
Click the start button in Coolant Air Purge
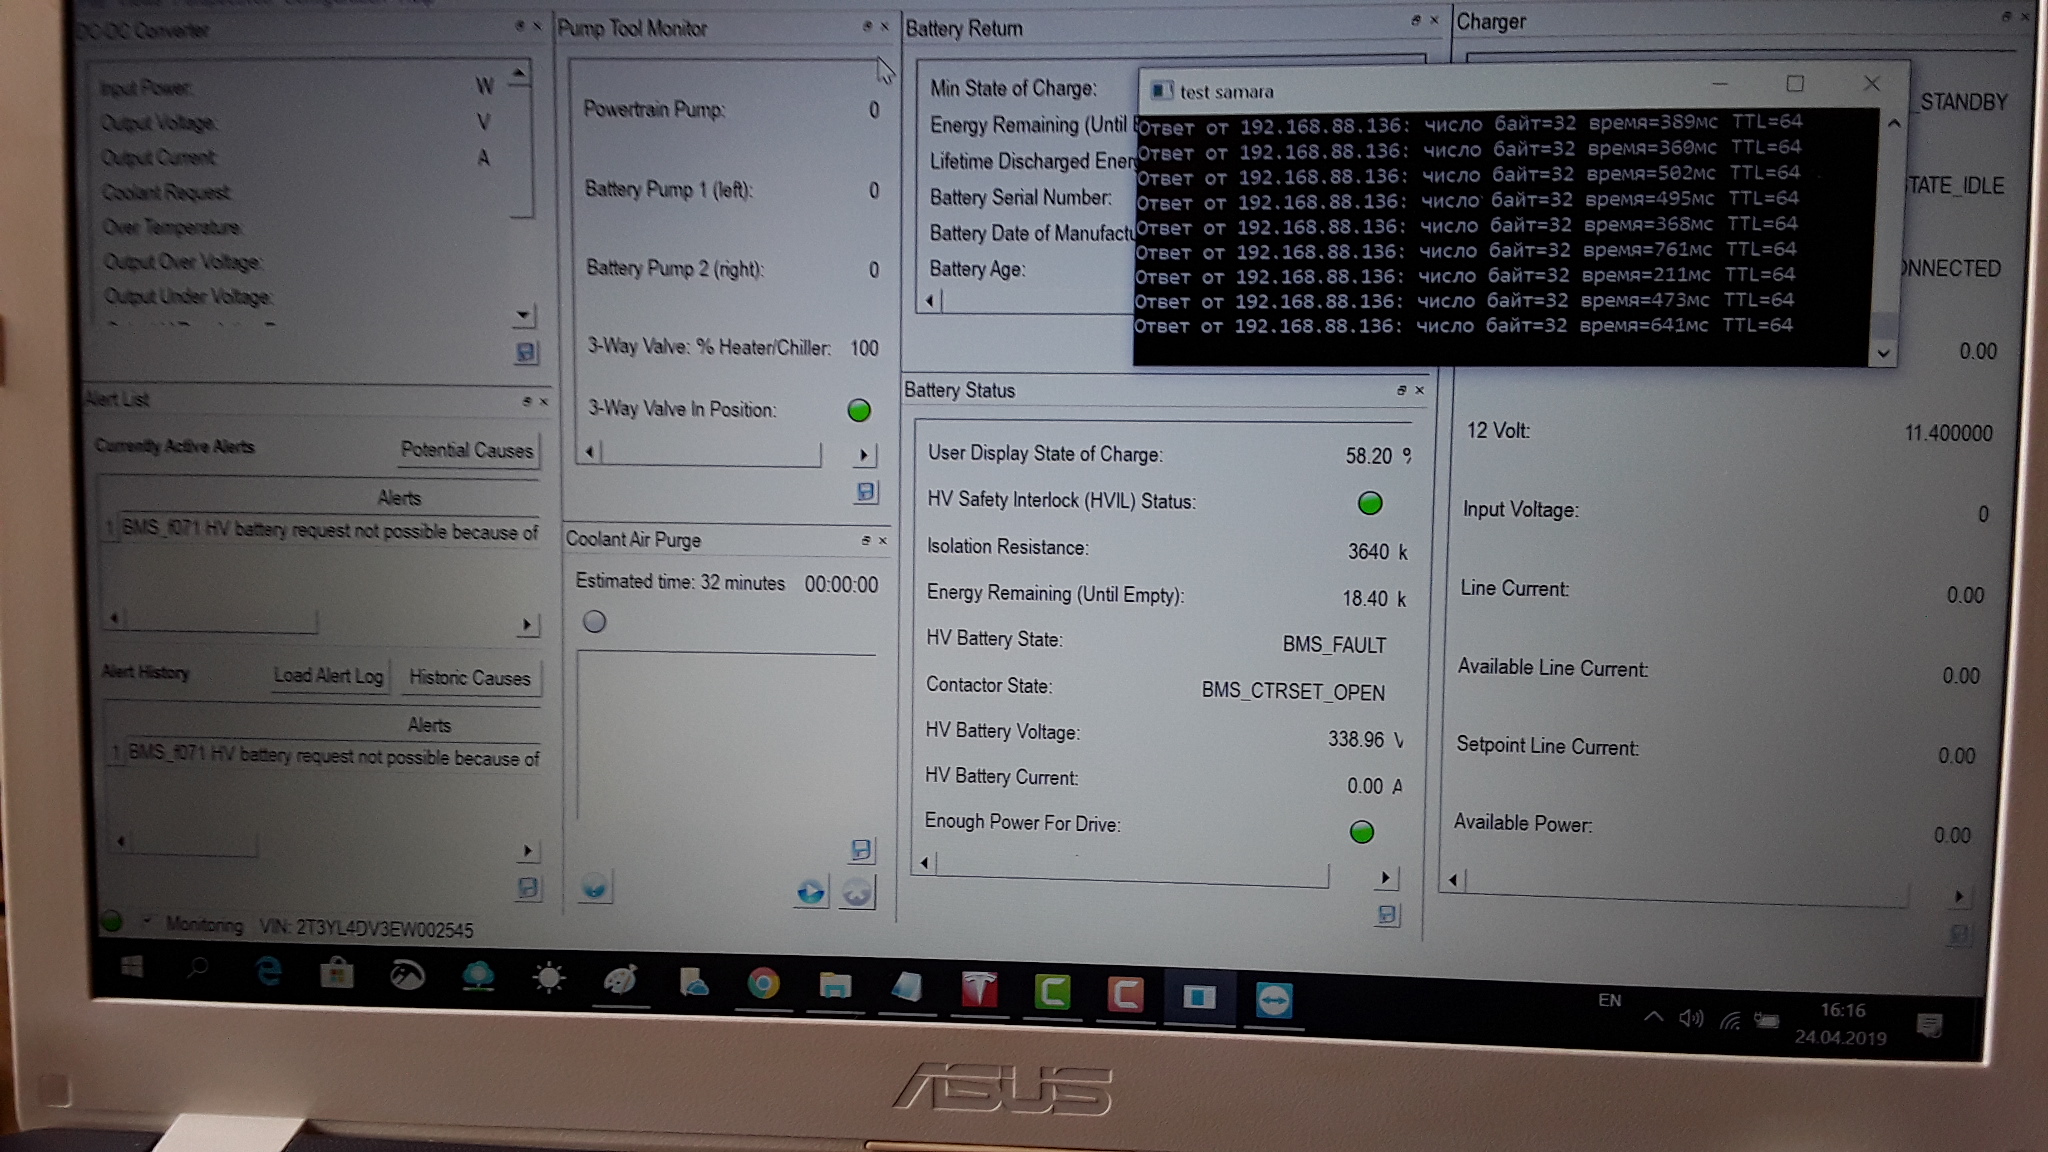811,890
